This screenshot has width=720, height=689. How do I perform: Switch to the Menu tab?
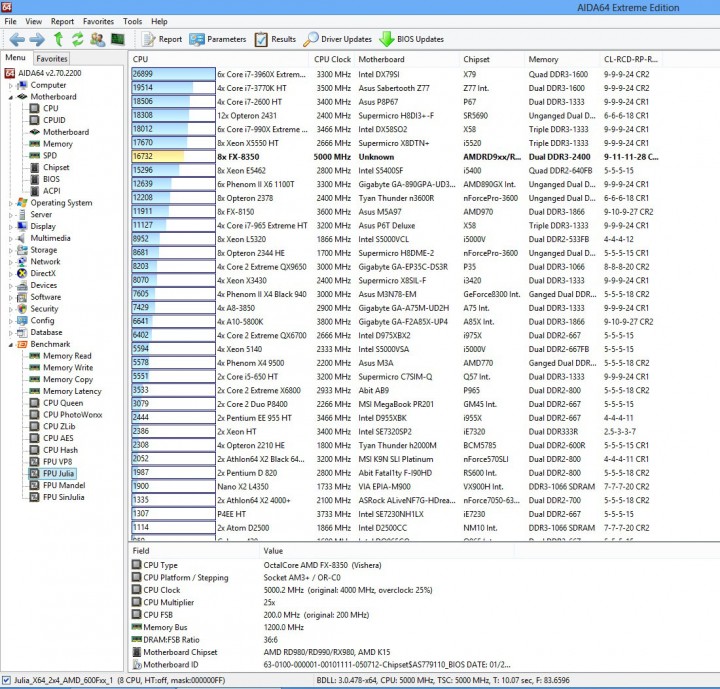15,58
